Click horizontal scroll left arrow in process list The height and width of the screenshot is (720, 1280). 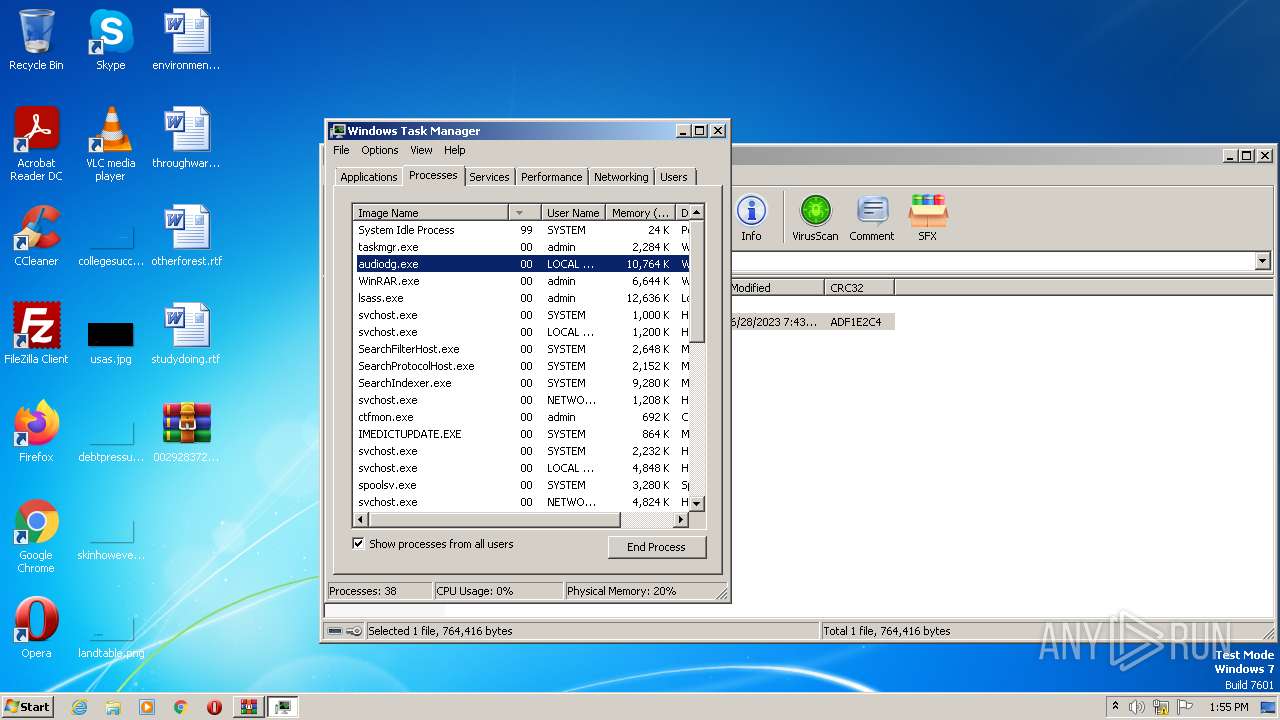[361, 520]
